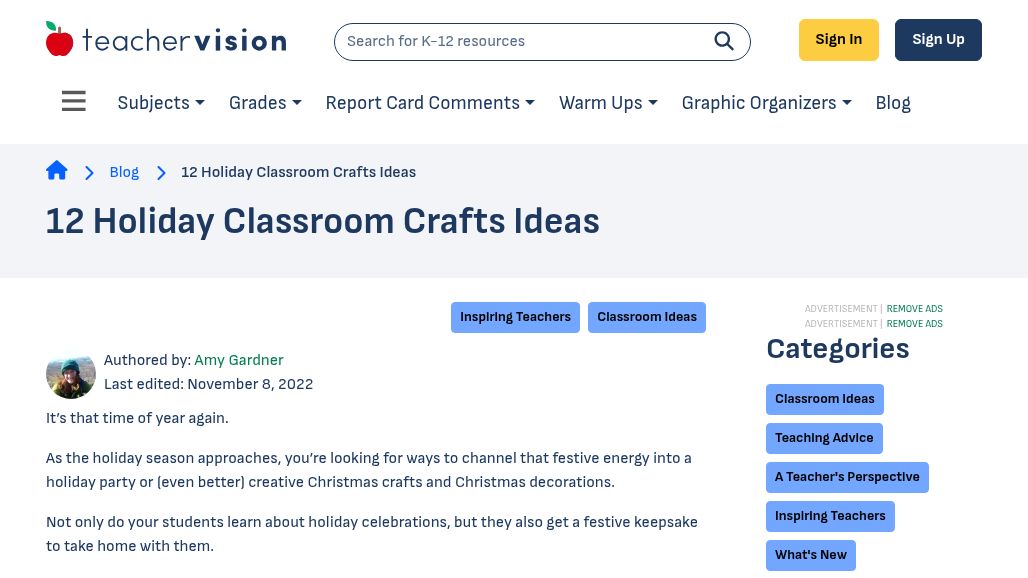The image size is (1028, 578).
Task: Select the What's New category
Action: [810, 555]
